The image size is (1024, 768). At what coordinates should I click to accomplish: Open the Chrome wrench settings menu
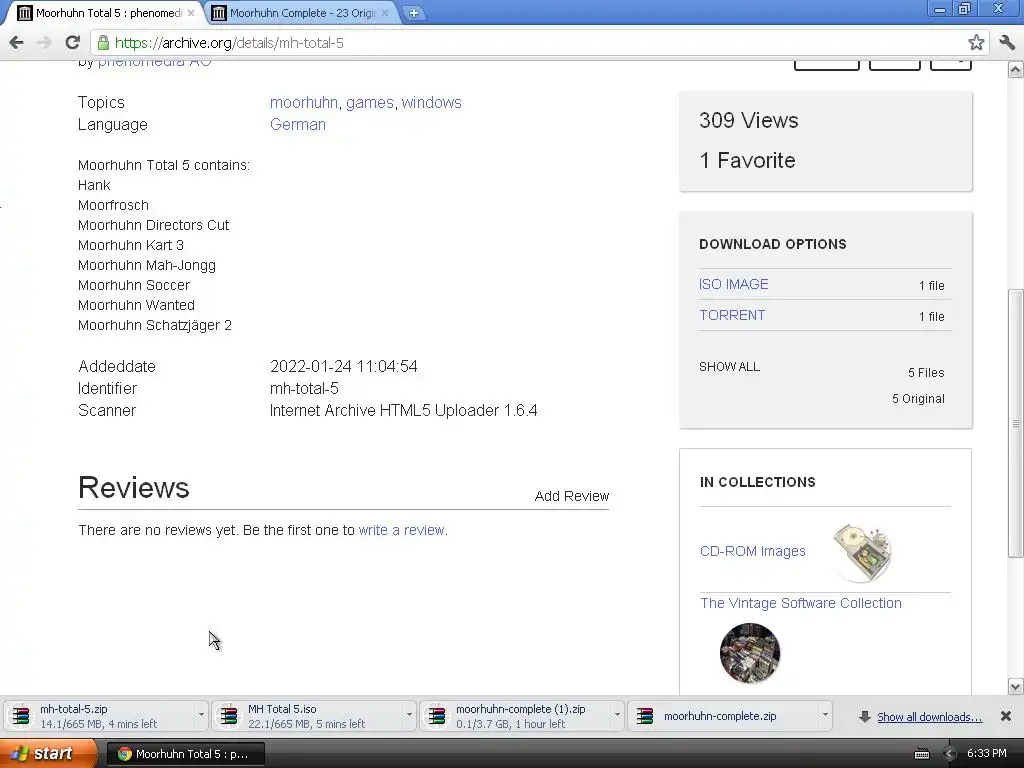pyautogui.click(x=1006, y=43)
